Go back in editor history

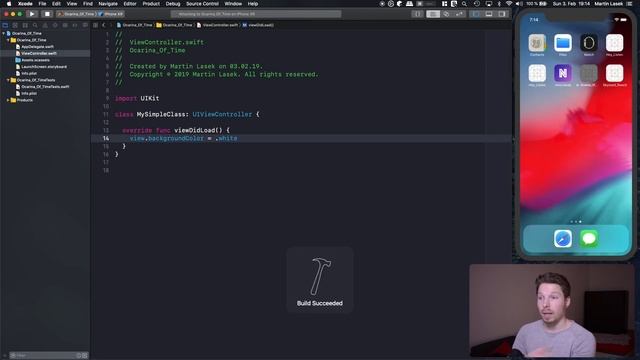[104, 25]
